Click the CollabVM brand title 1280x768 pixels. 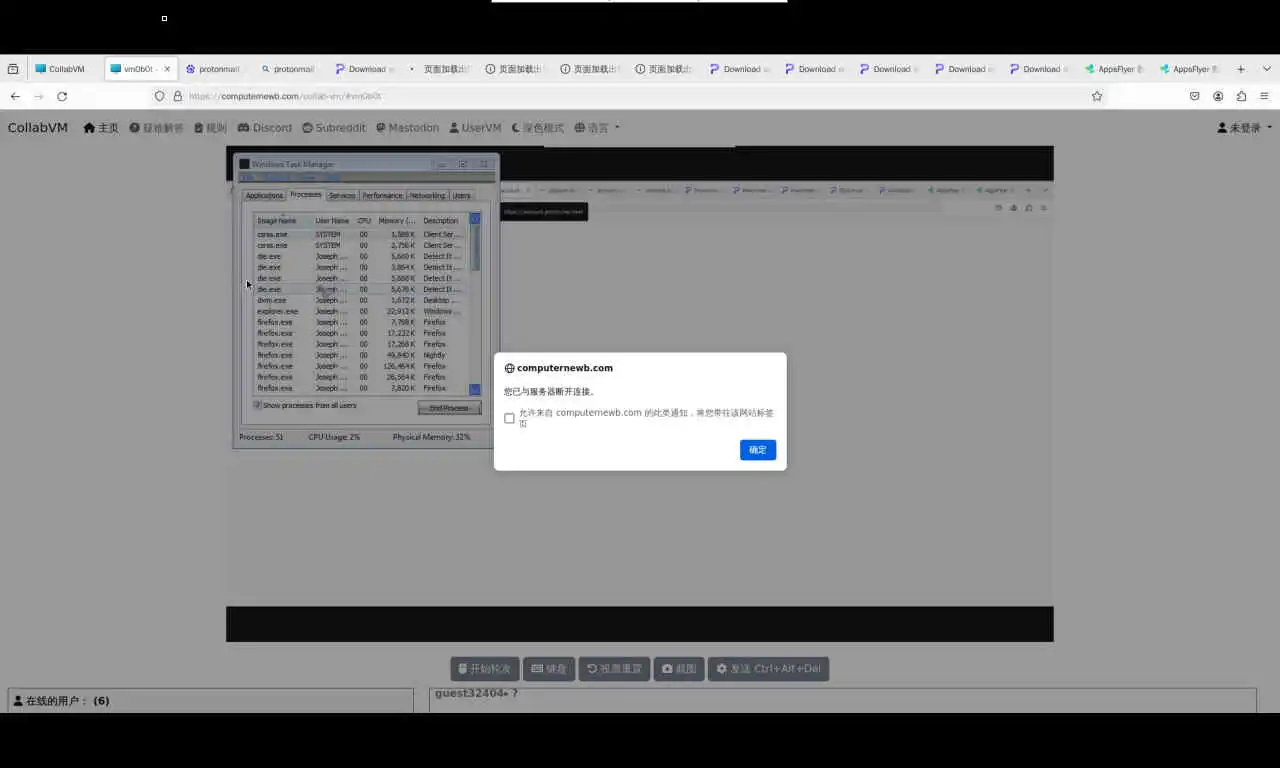click(38, 128)
